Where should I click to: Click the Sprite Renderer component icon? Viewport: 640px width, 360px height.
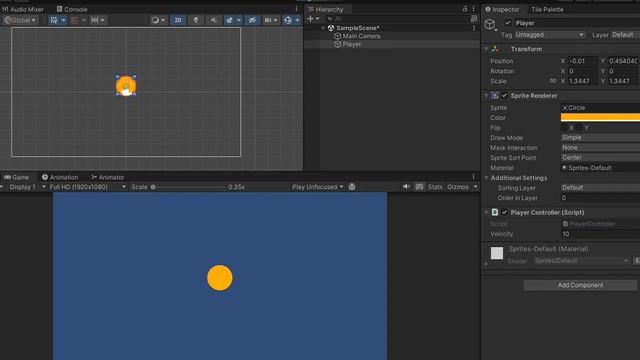495,96
